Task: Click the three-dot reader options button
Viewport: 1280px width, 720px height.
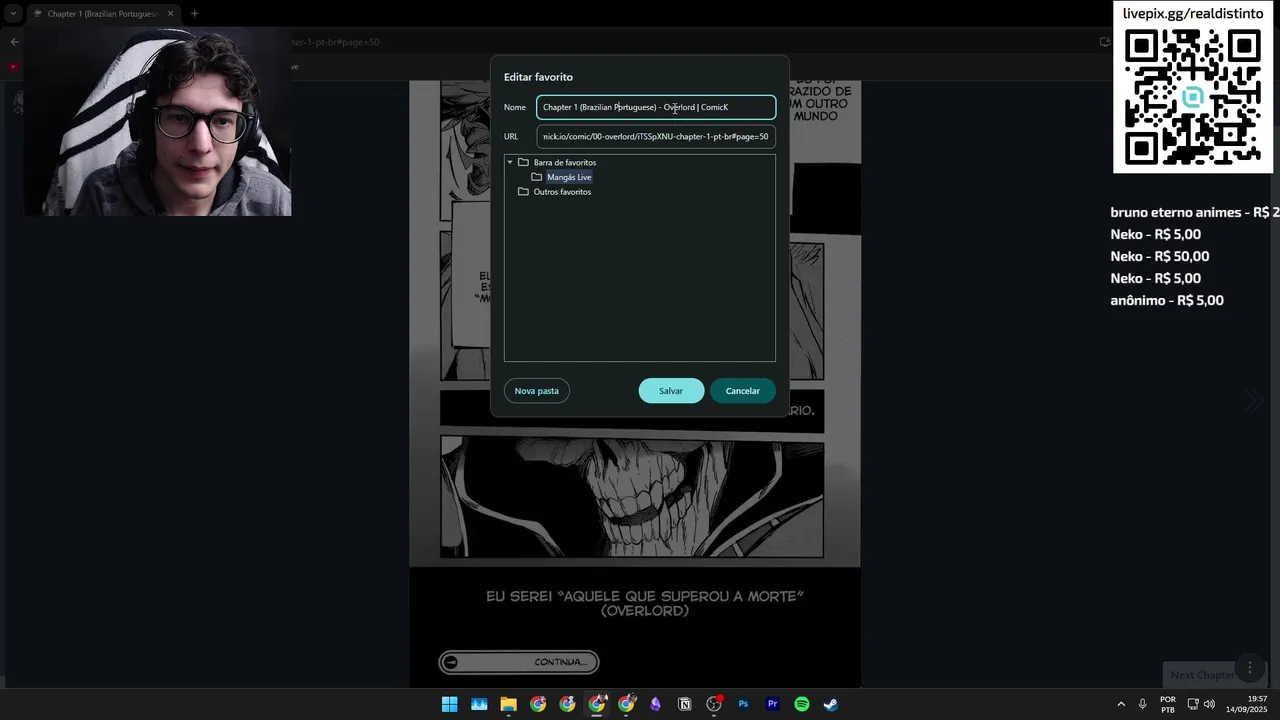Action: (1249, 667)
